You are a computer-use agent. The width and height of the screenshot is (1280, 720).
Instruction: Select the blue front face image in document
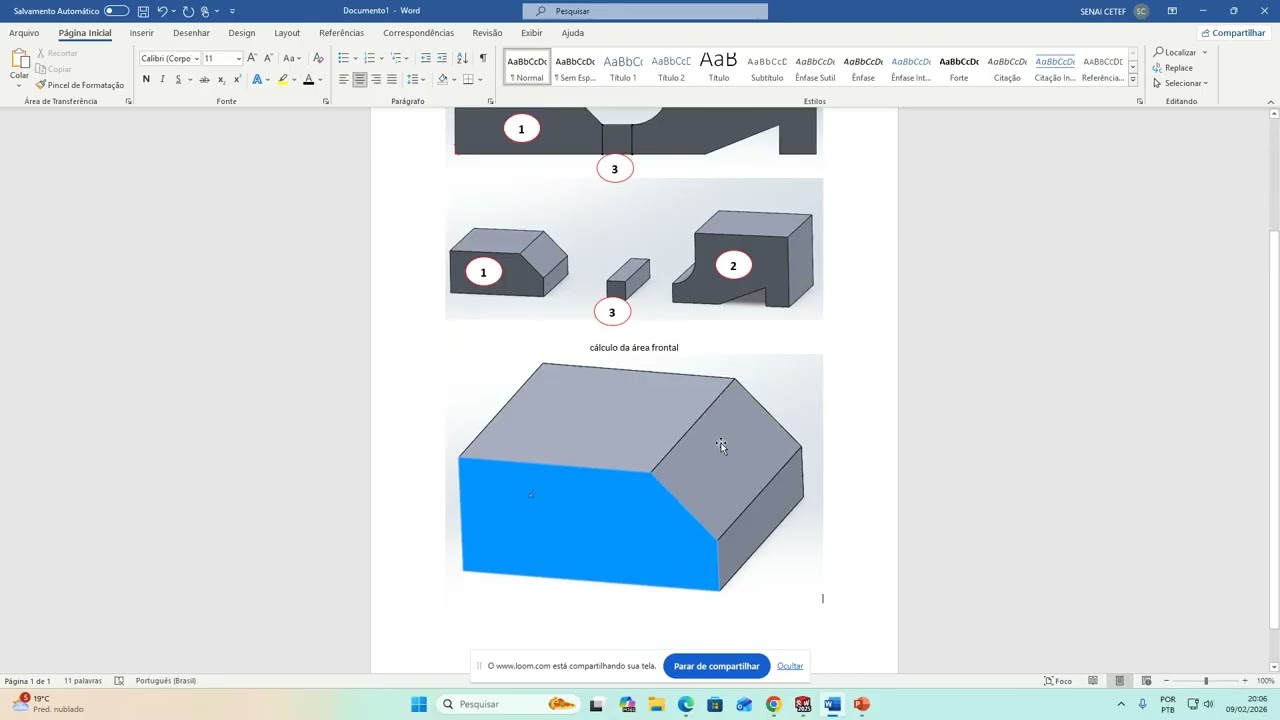[634, 479]
